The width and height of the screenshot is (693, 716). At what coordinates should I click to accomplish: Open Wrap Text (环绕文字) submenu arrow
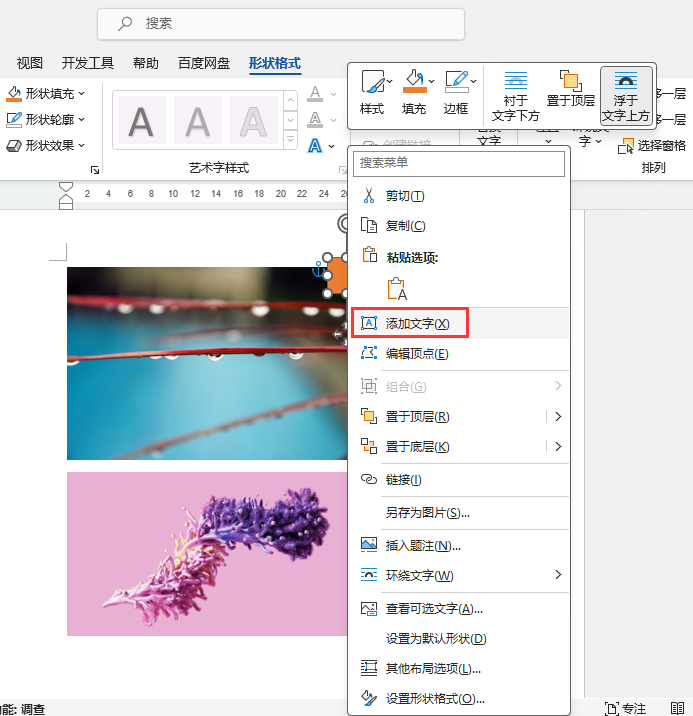tap(558, 575)
